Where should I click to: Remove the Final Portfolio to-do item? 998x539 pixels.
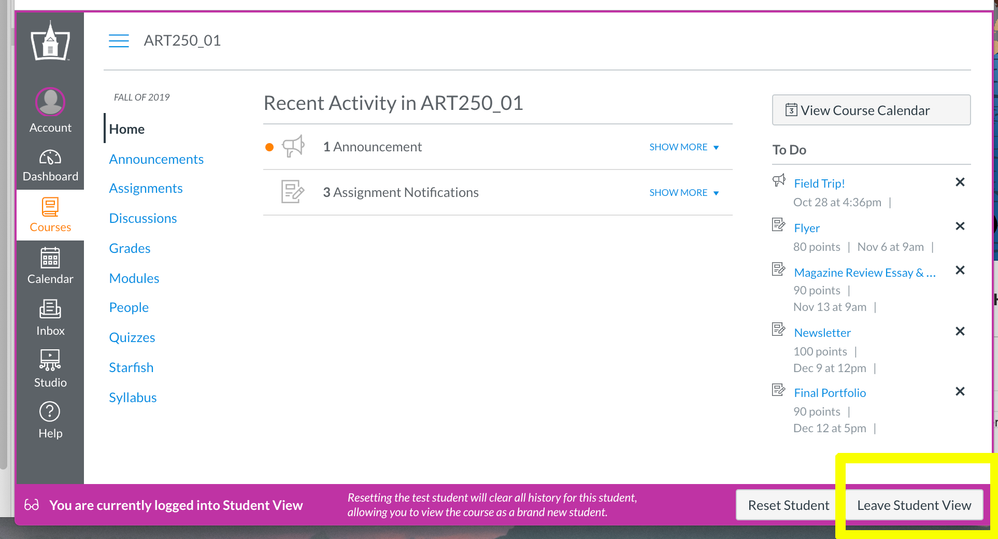960,392
